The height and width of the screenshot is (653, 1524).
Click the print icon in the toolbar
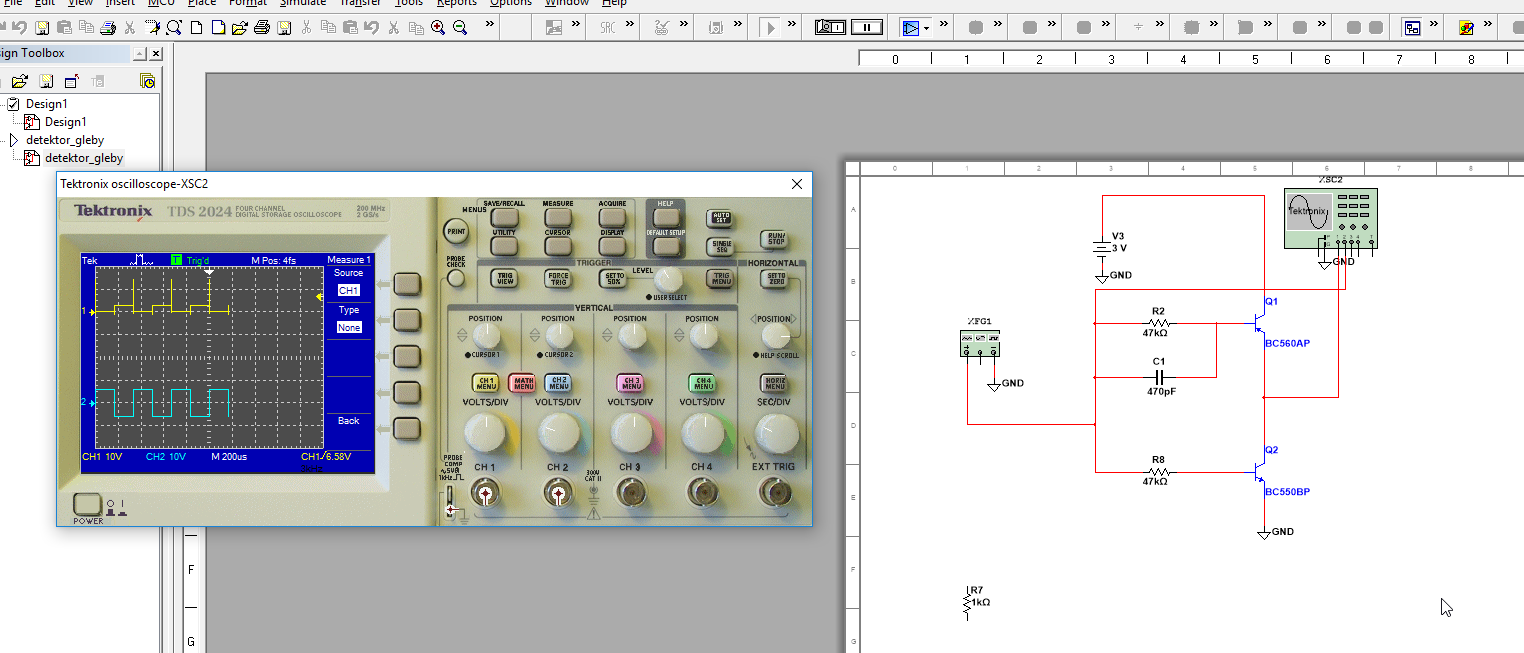261,28
